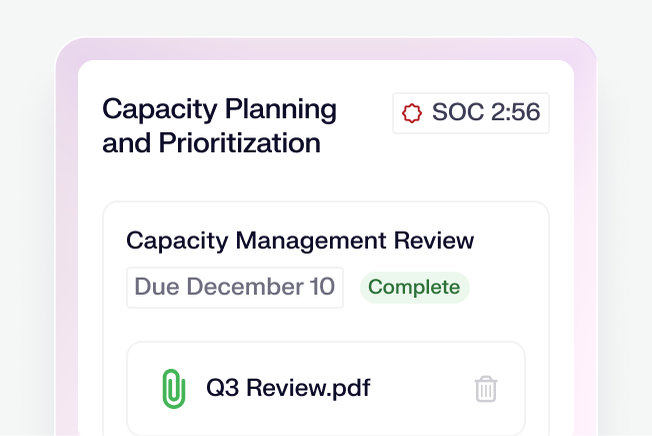Image resolution: width=652 pixels, height=436 pixels.
Task: Click the green paperclip attachment icon
Action: click(173, 388)
